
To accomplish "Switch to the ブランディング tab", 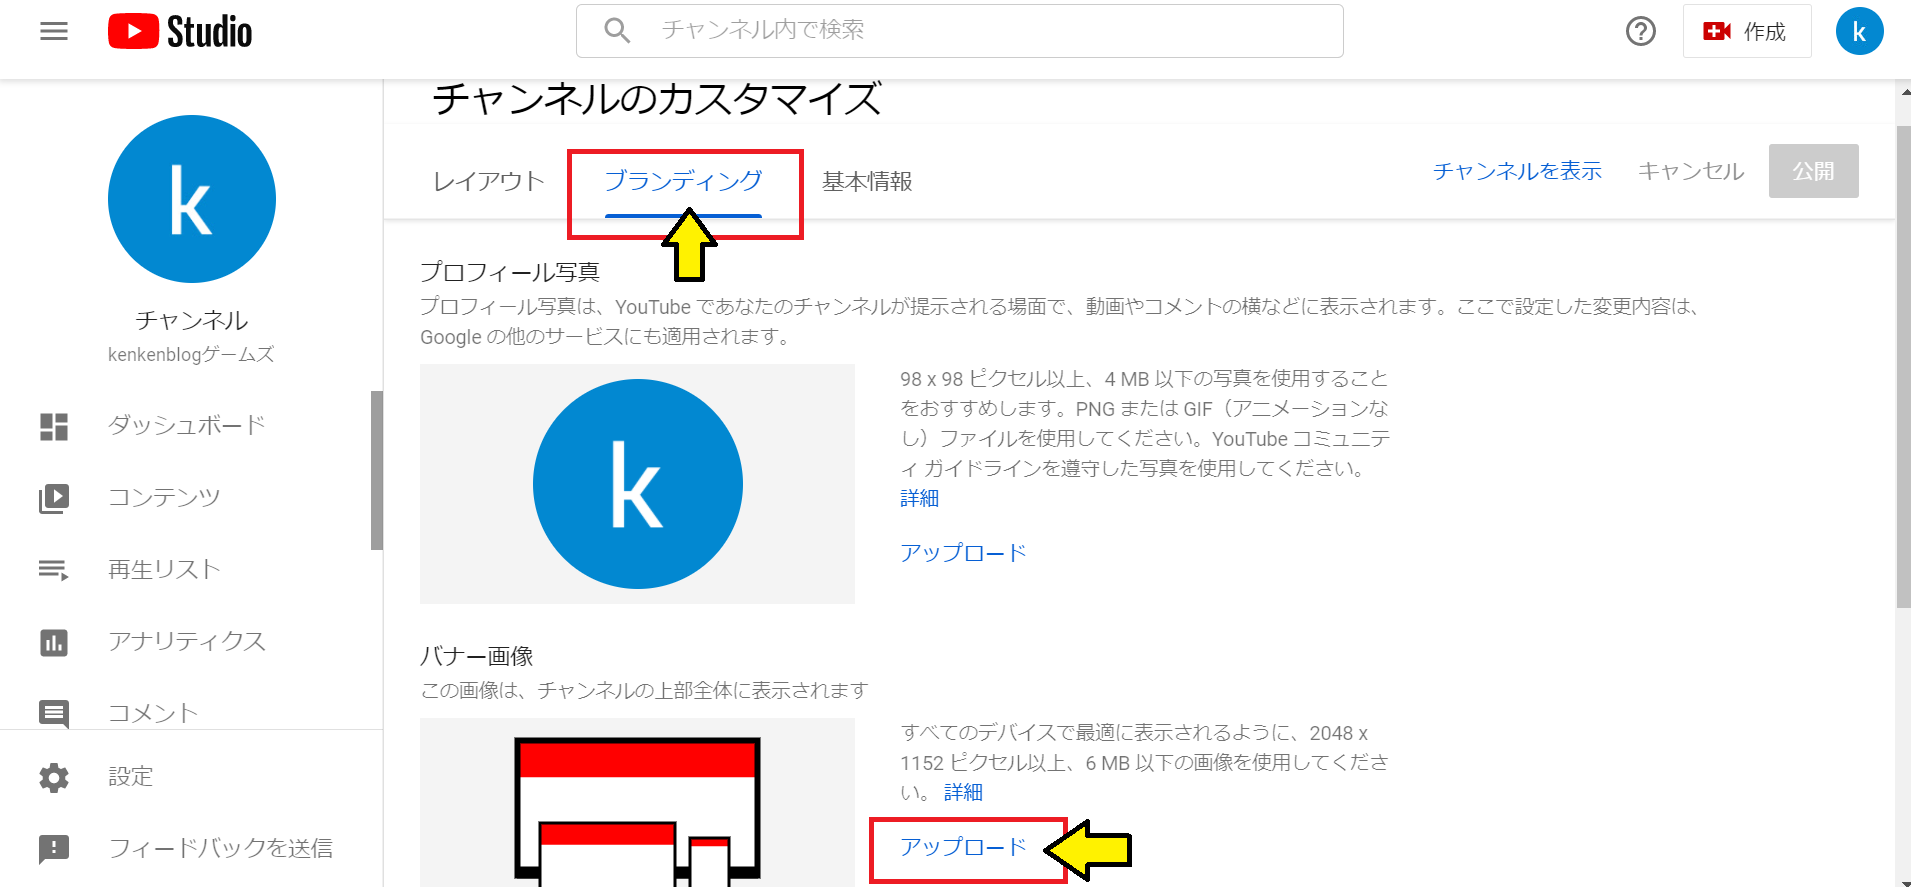I will click(x=684, y=181).
